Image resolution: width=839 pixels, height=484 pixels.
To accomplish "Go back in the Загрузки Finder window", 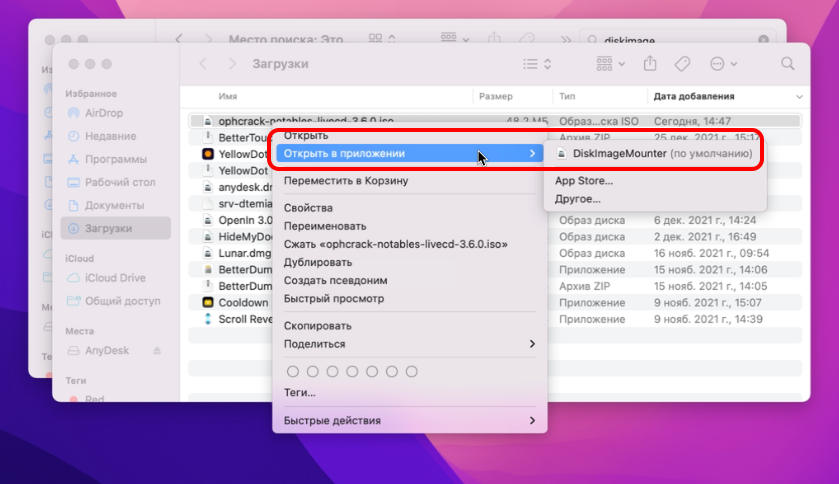I will coord(203,64).
